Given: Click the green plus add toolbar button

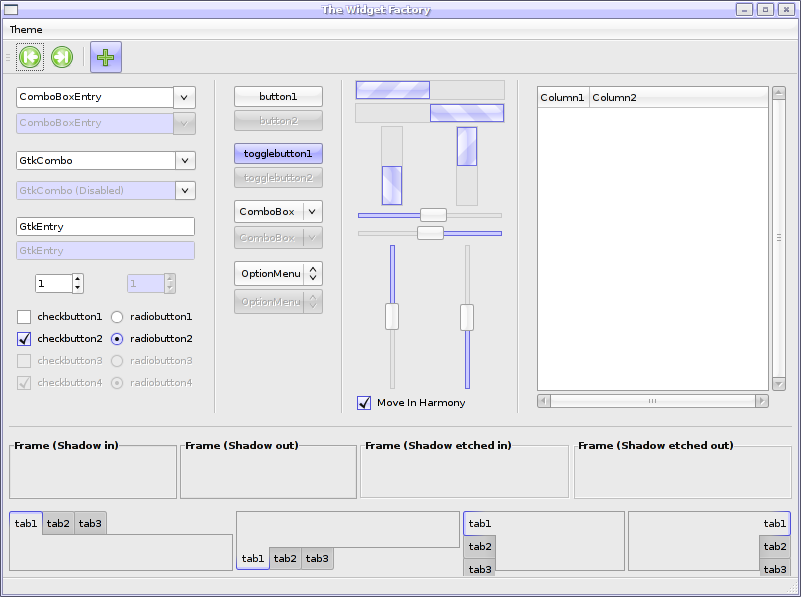Looking at the screenshot, I should coord(106,57).
